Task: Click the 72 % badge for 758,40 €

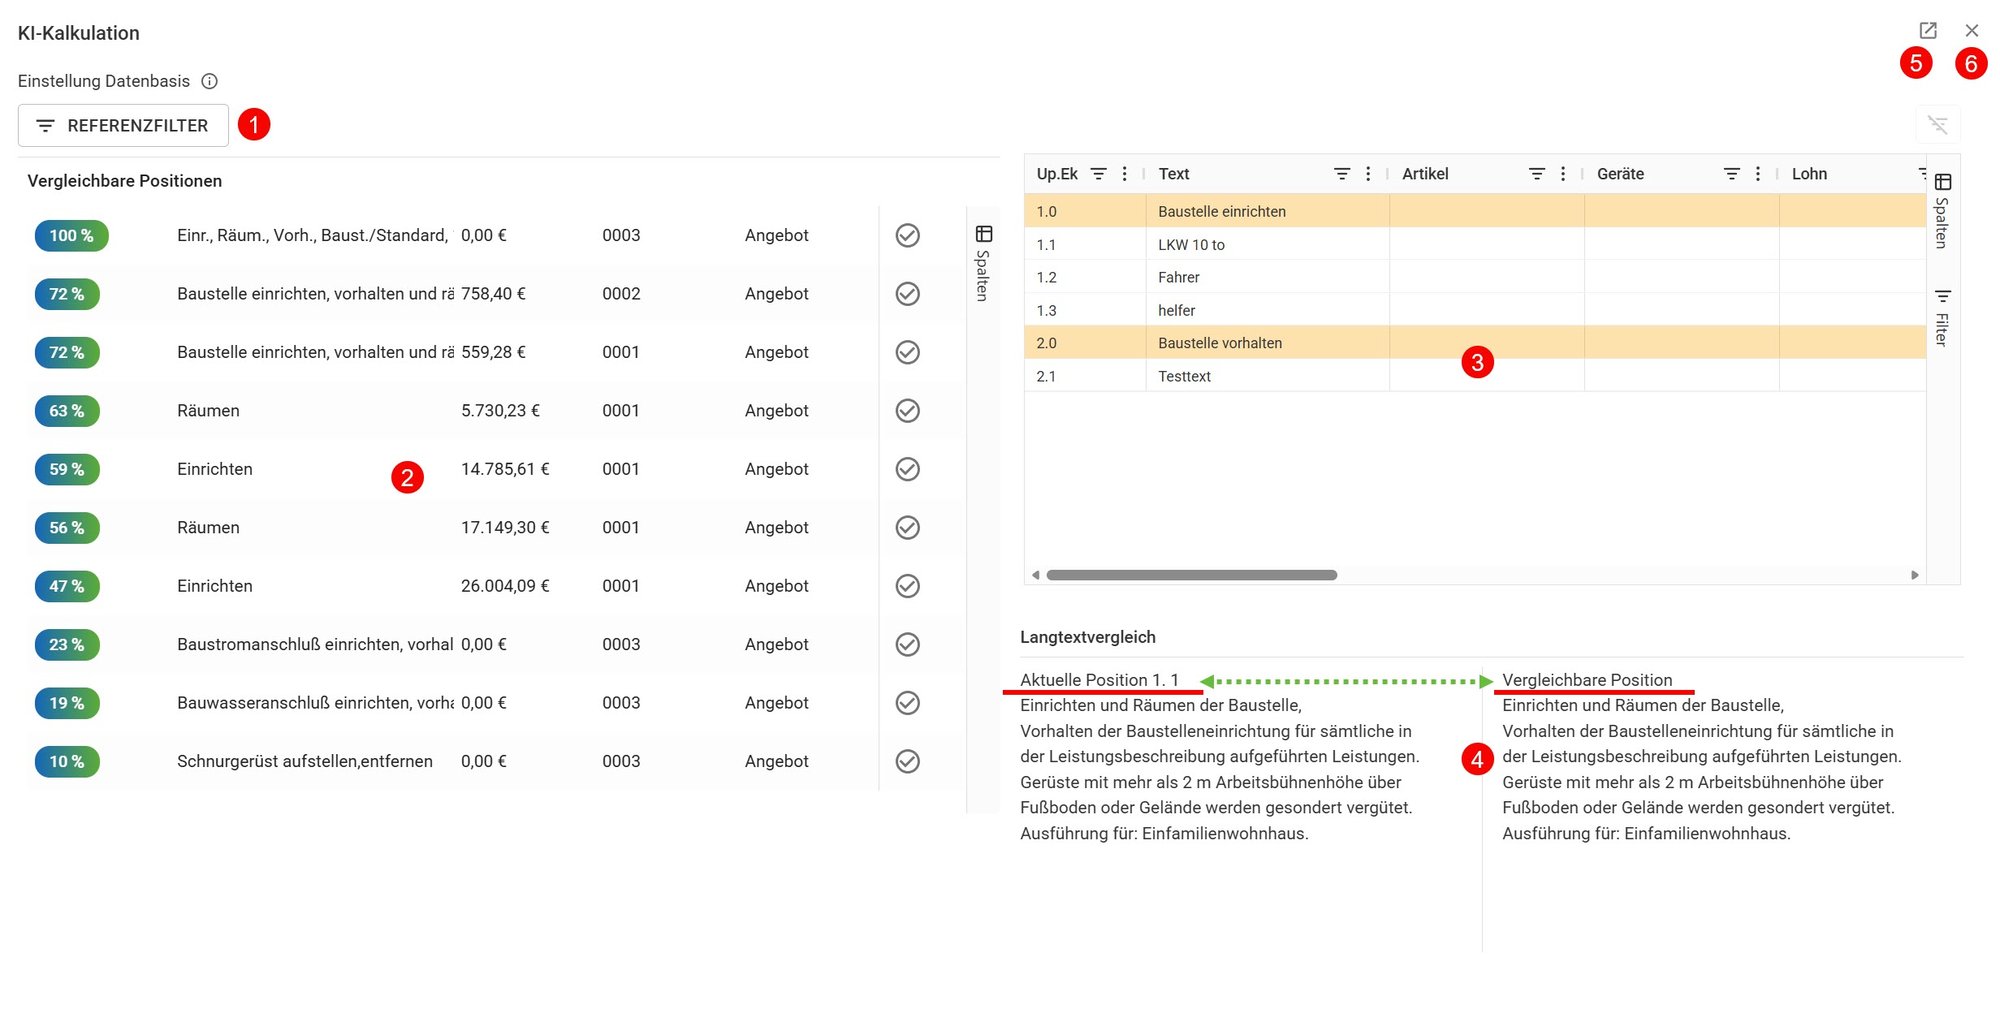Action: click(67, 294)
